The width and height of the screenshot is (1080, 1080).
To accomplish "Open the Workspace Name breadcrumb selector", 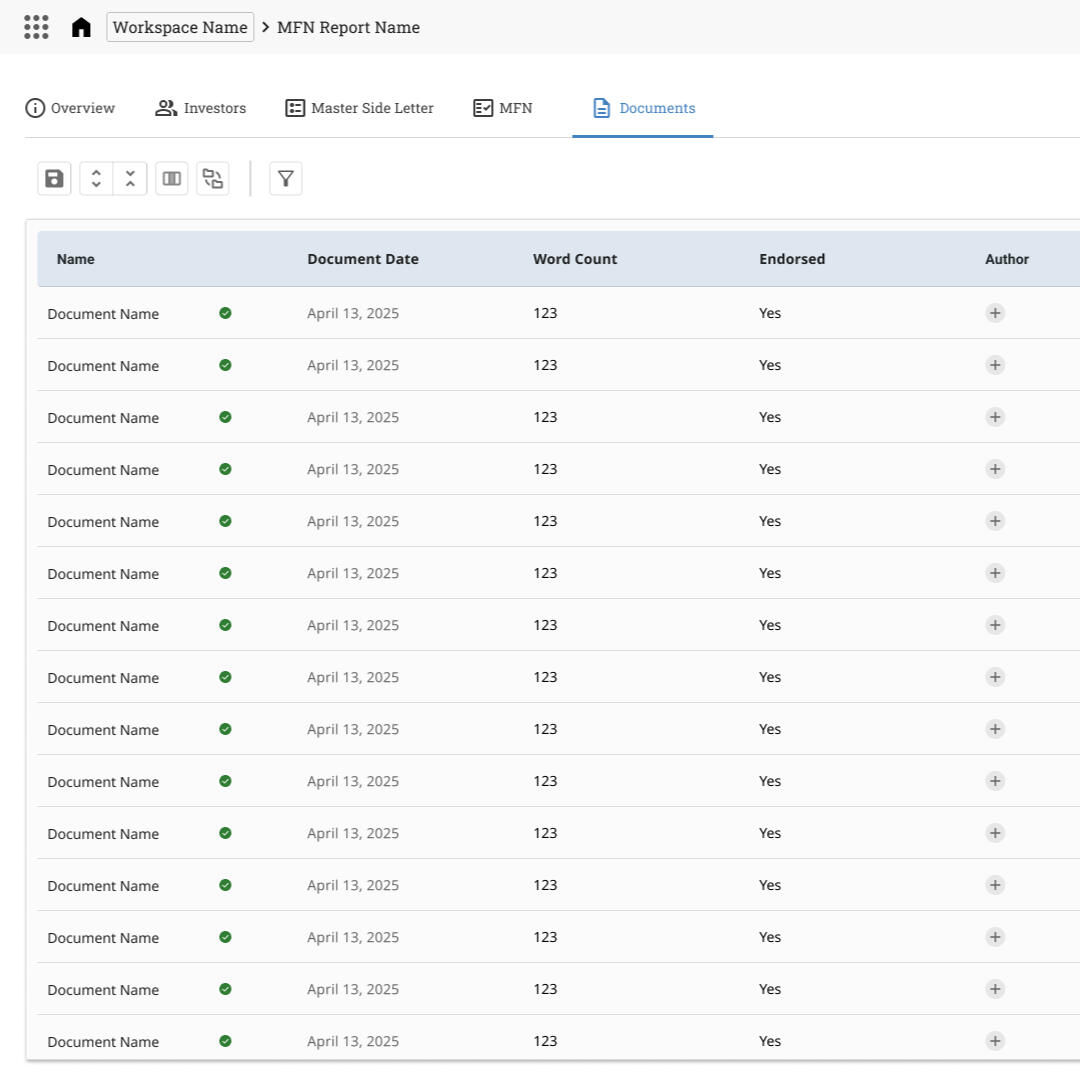I will point(180,27).
